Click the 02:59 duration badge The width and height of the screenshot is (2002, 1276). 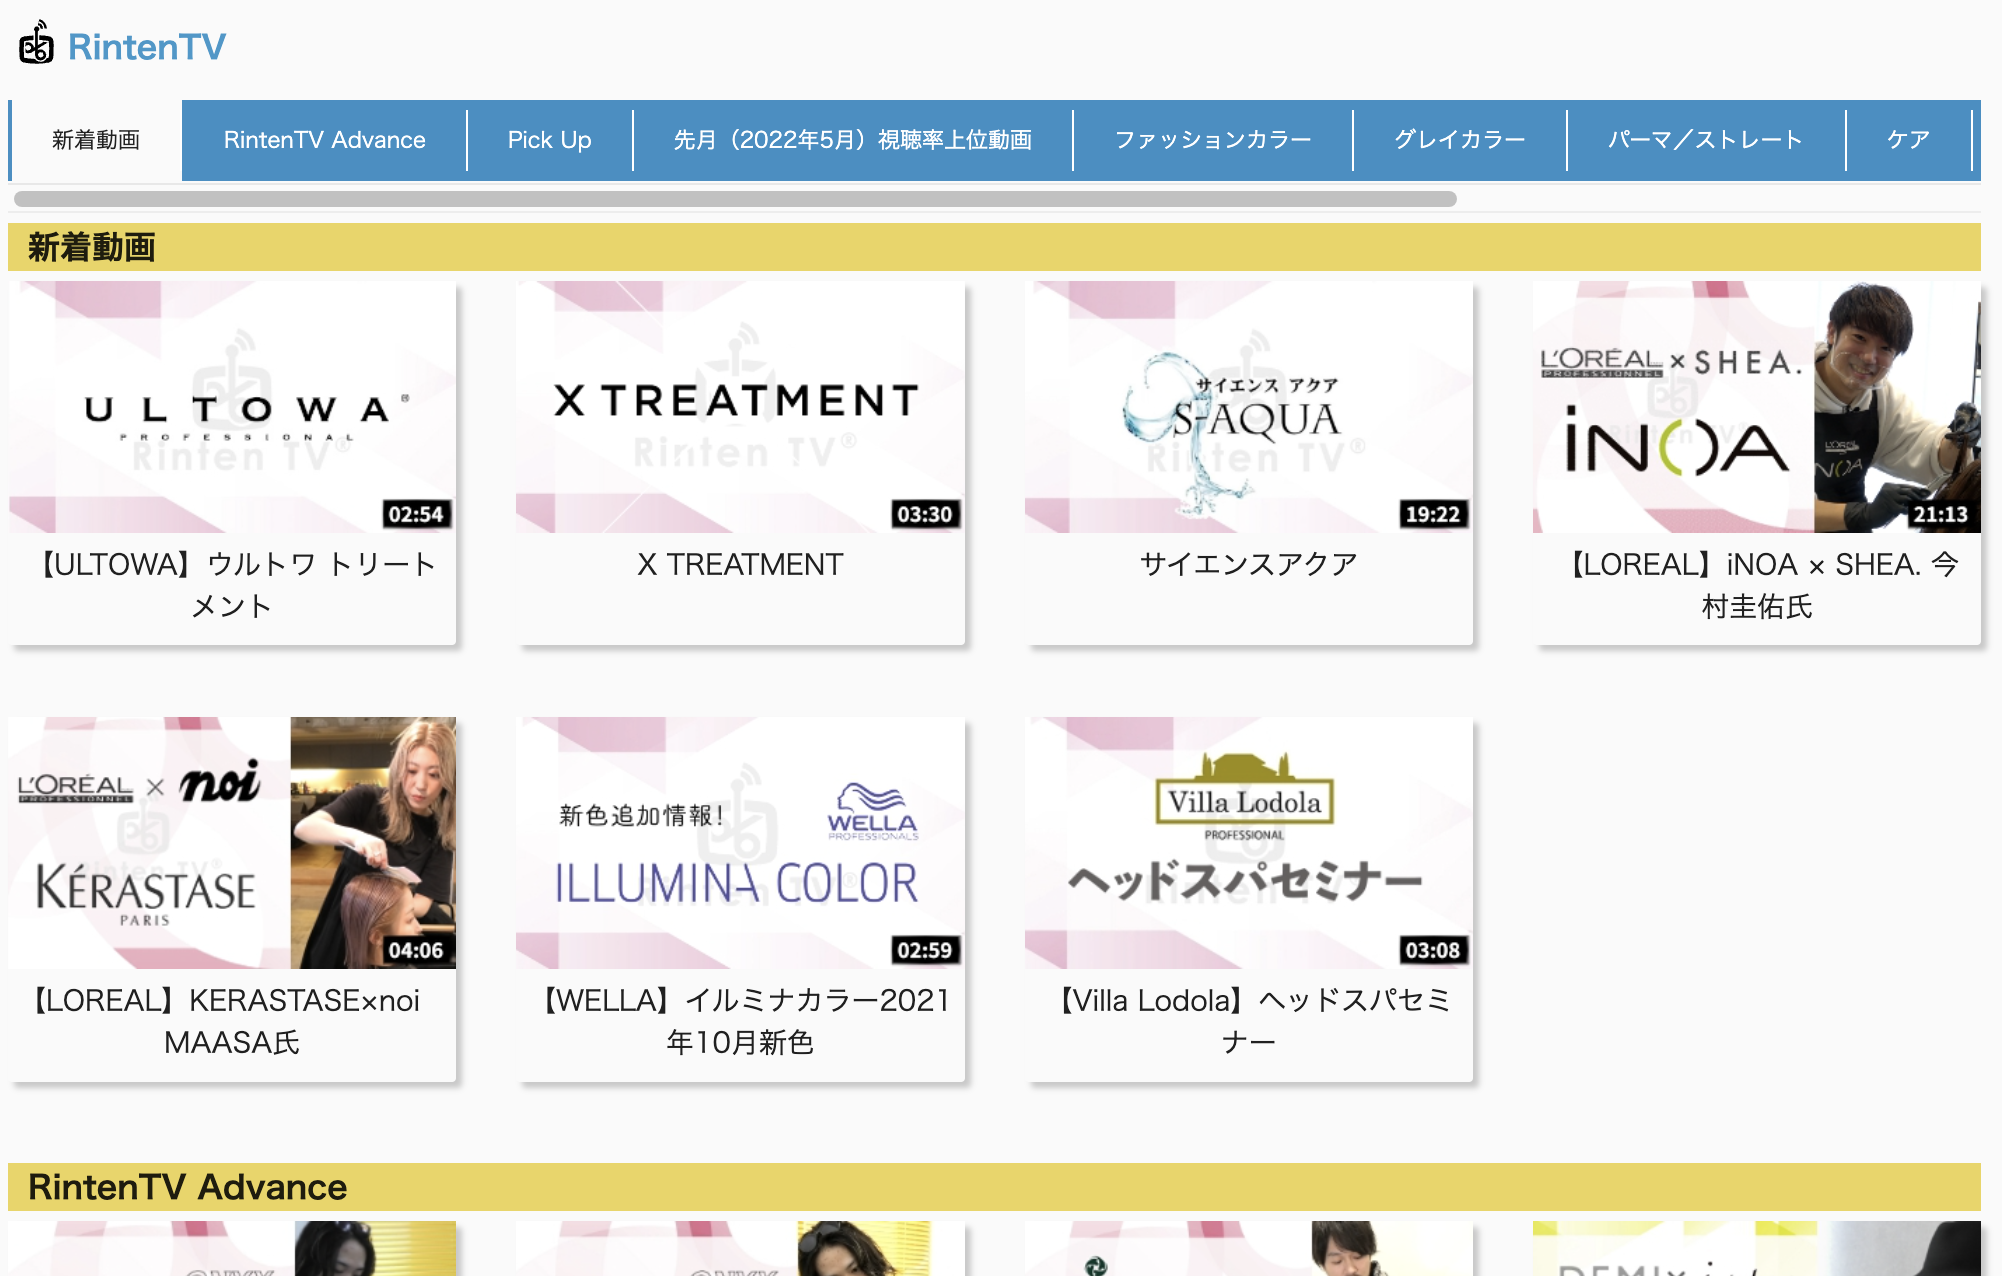pos(925,950)
